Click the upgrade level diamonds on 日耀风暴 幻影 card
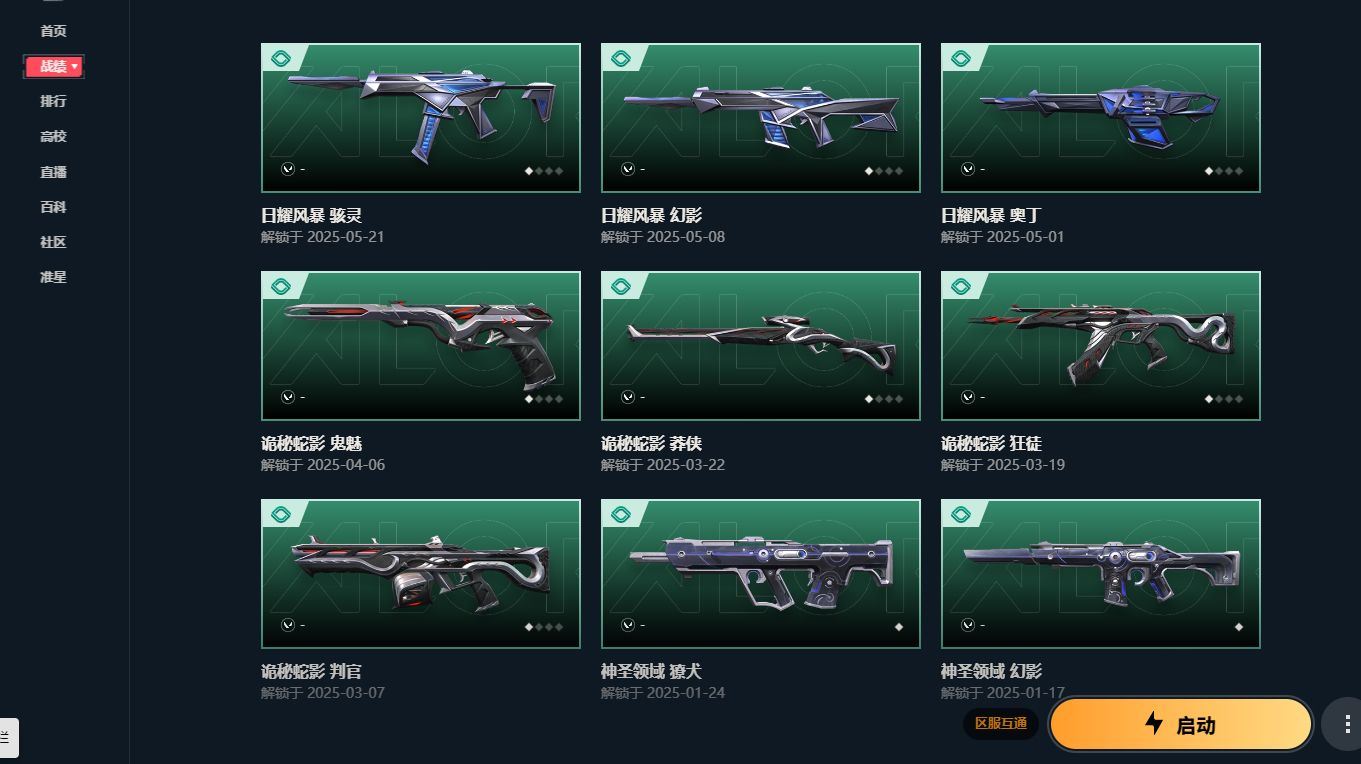Viewport: 1361px width, 764px height. pyautogui.click(x=884, y=171)
